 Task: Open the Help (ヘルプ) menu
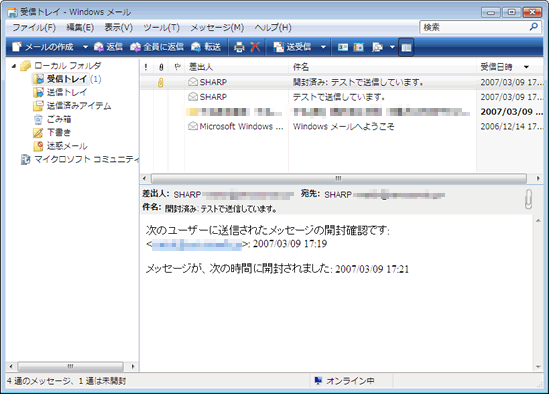coord(273,27)
